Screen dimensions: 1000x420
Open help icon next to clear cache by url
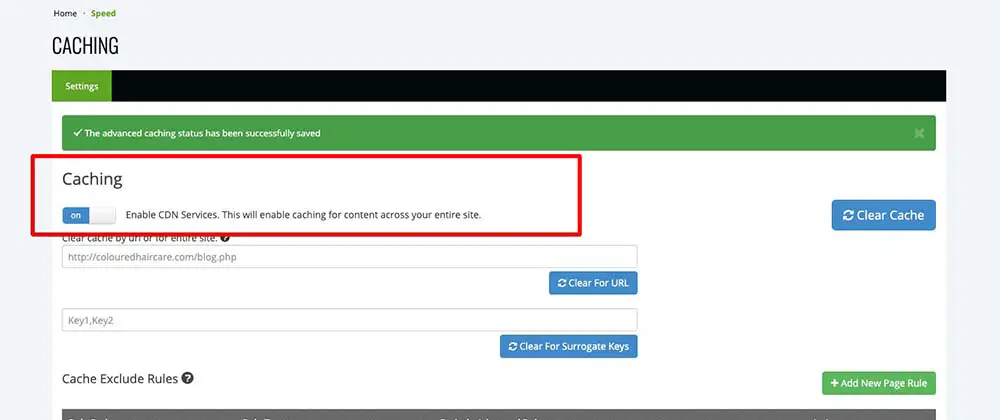225,238
